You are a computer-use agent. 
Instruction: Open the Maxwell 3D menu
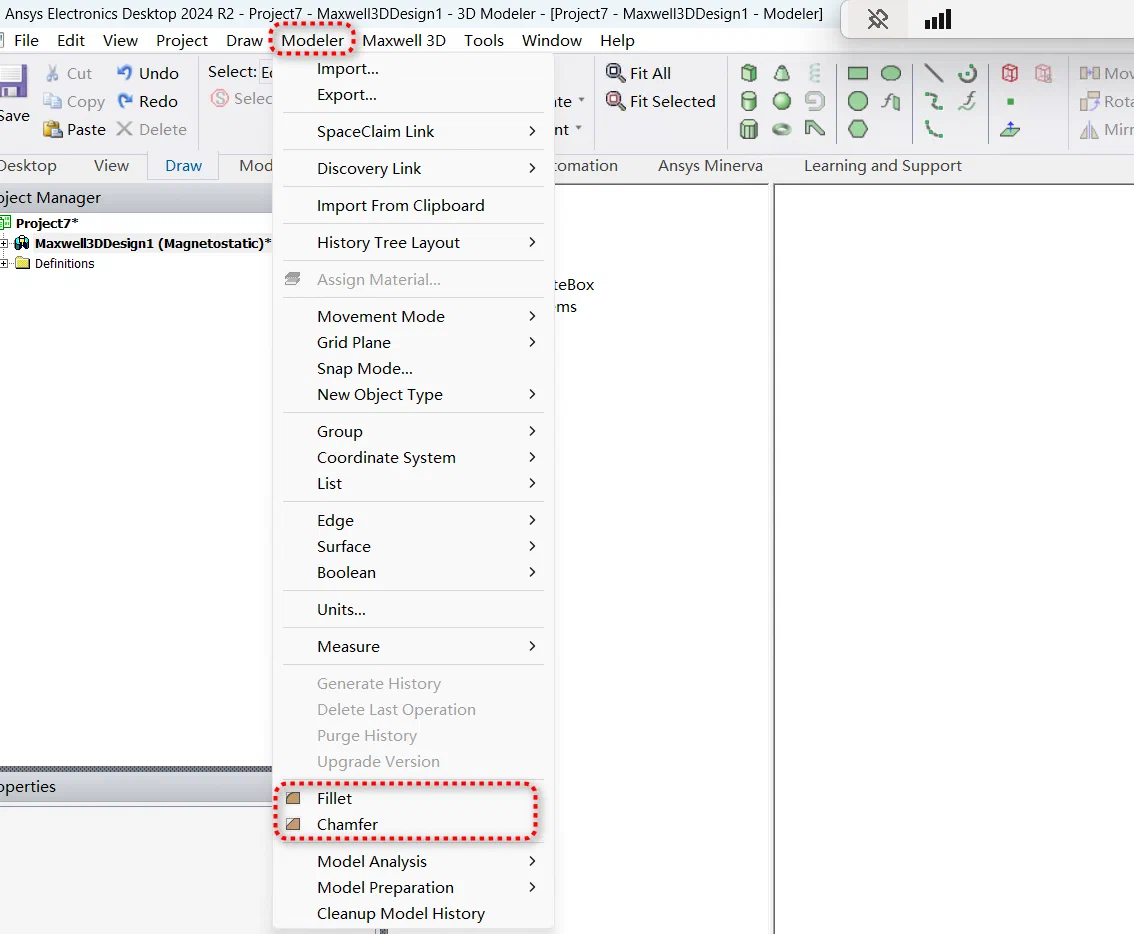coord(404,41)
